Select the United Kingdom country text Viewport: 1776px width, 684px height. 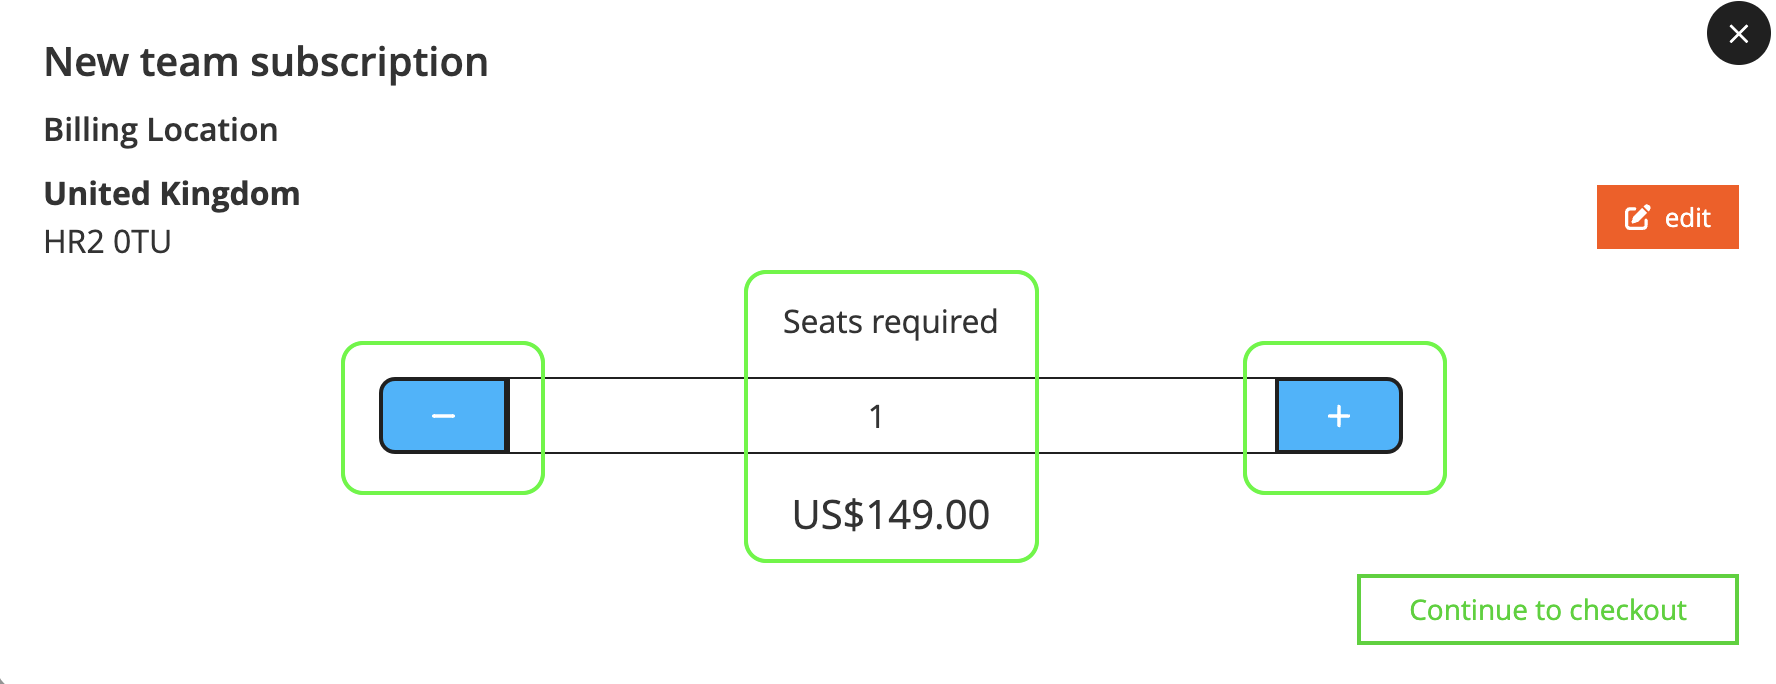coord(172,194)
